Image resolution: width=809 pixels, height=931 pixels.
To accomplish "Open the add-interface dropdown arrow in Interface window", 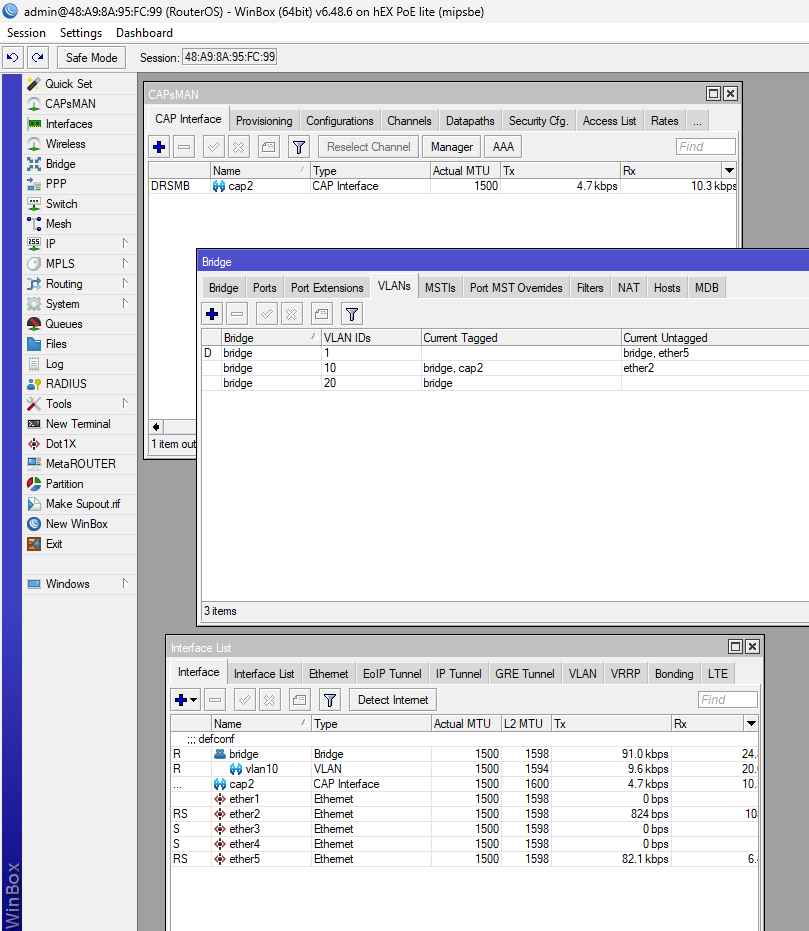I will [192, 699].
